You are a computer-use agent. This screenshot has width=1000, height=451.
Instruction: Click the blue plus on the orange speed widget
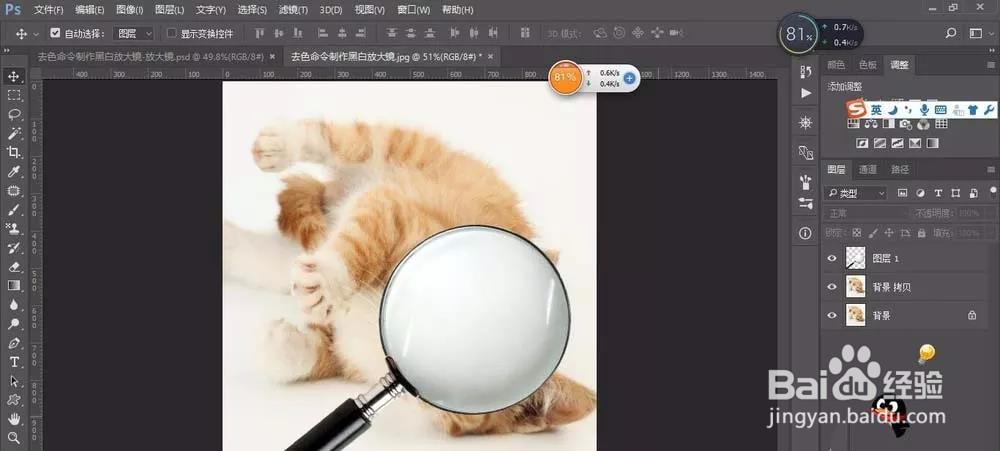pyautogui.click(x=629, y=78)
